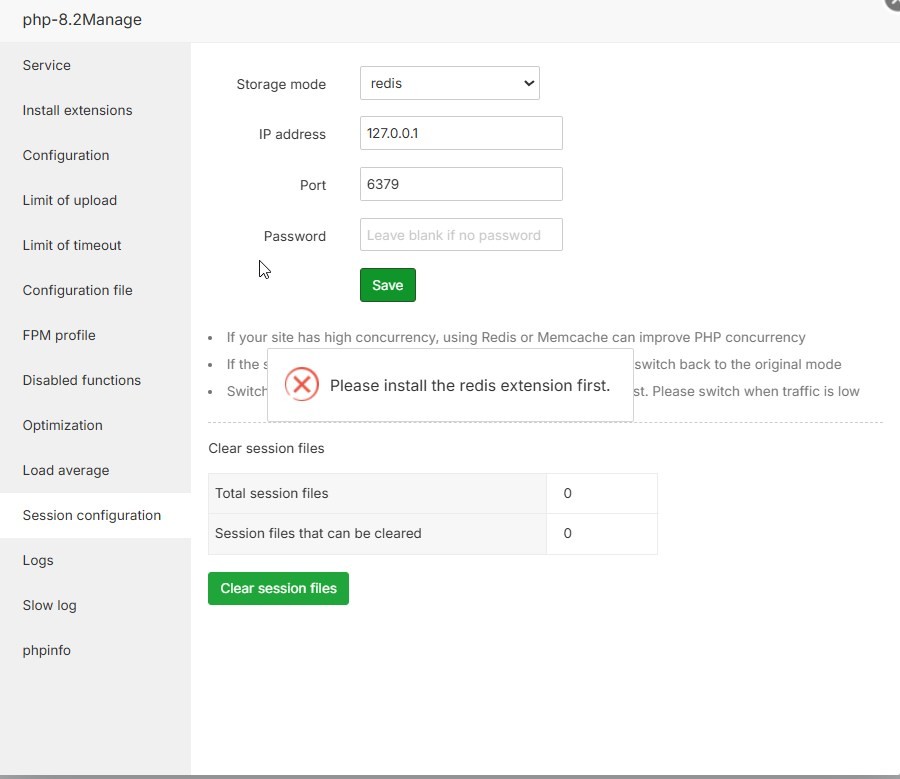Close the php-8.2 Manage dialog
This screenshot has width=900, height=779.
(893, 3)
